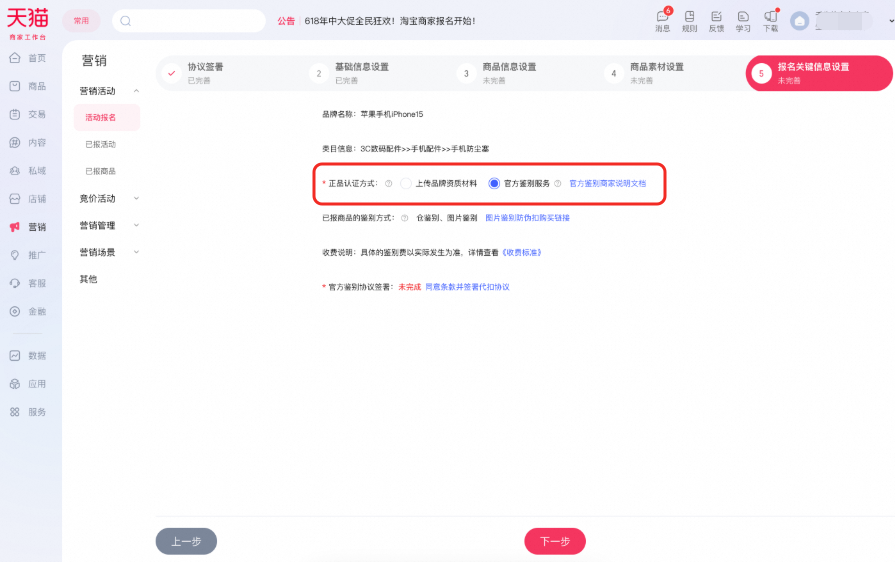Screen dimensions: 895x562
Task: Go to step 5 报名关键信息设置
Action: pyautogui.click(x=819, y=73)
